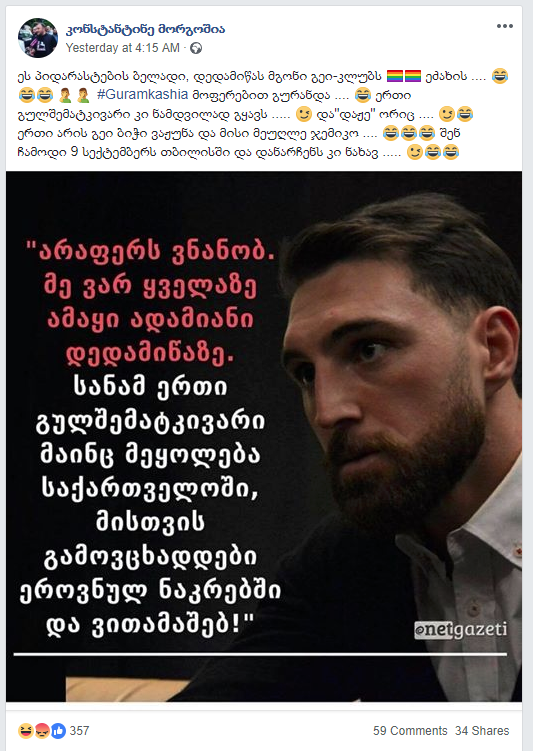
Task: Open the 357 reactions count list
Action: click(79, 731)
